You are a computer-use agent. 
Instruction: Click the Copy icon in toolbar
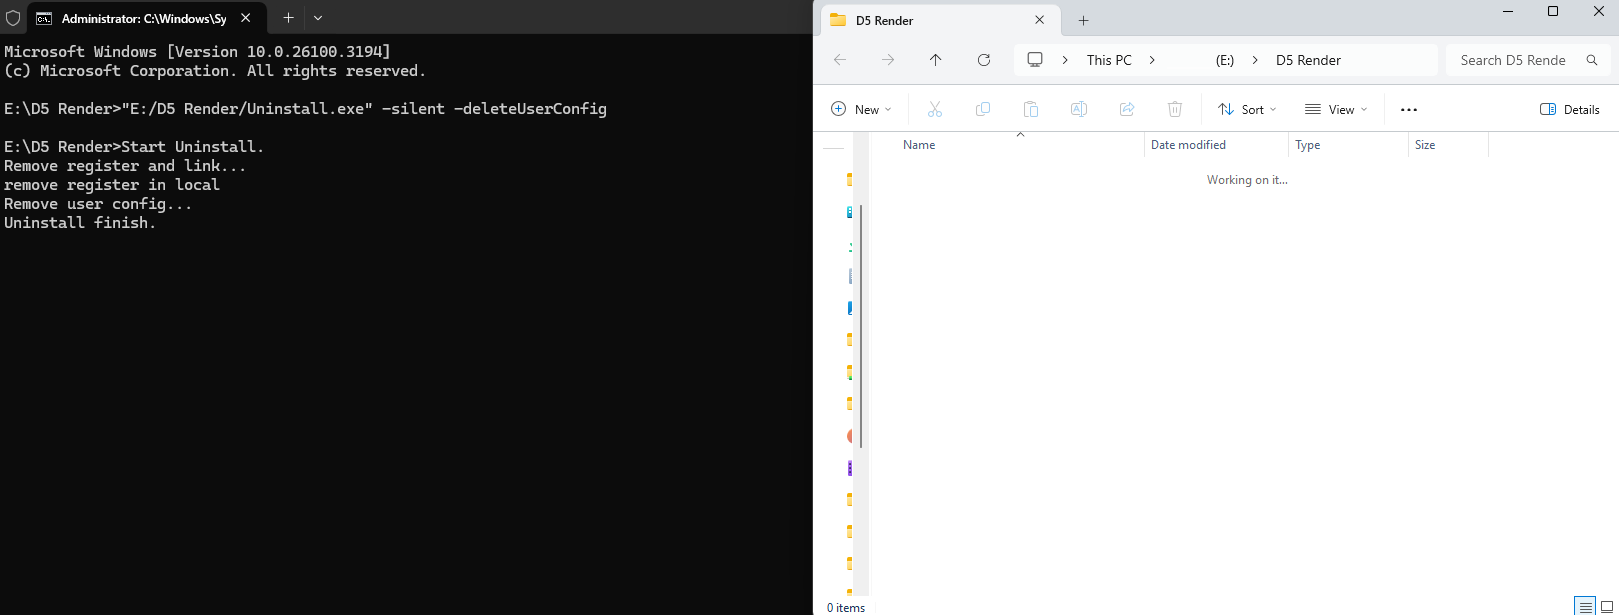983,109
